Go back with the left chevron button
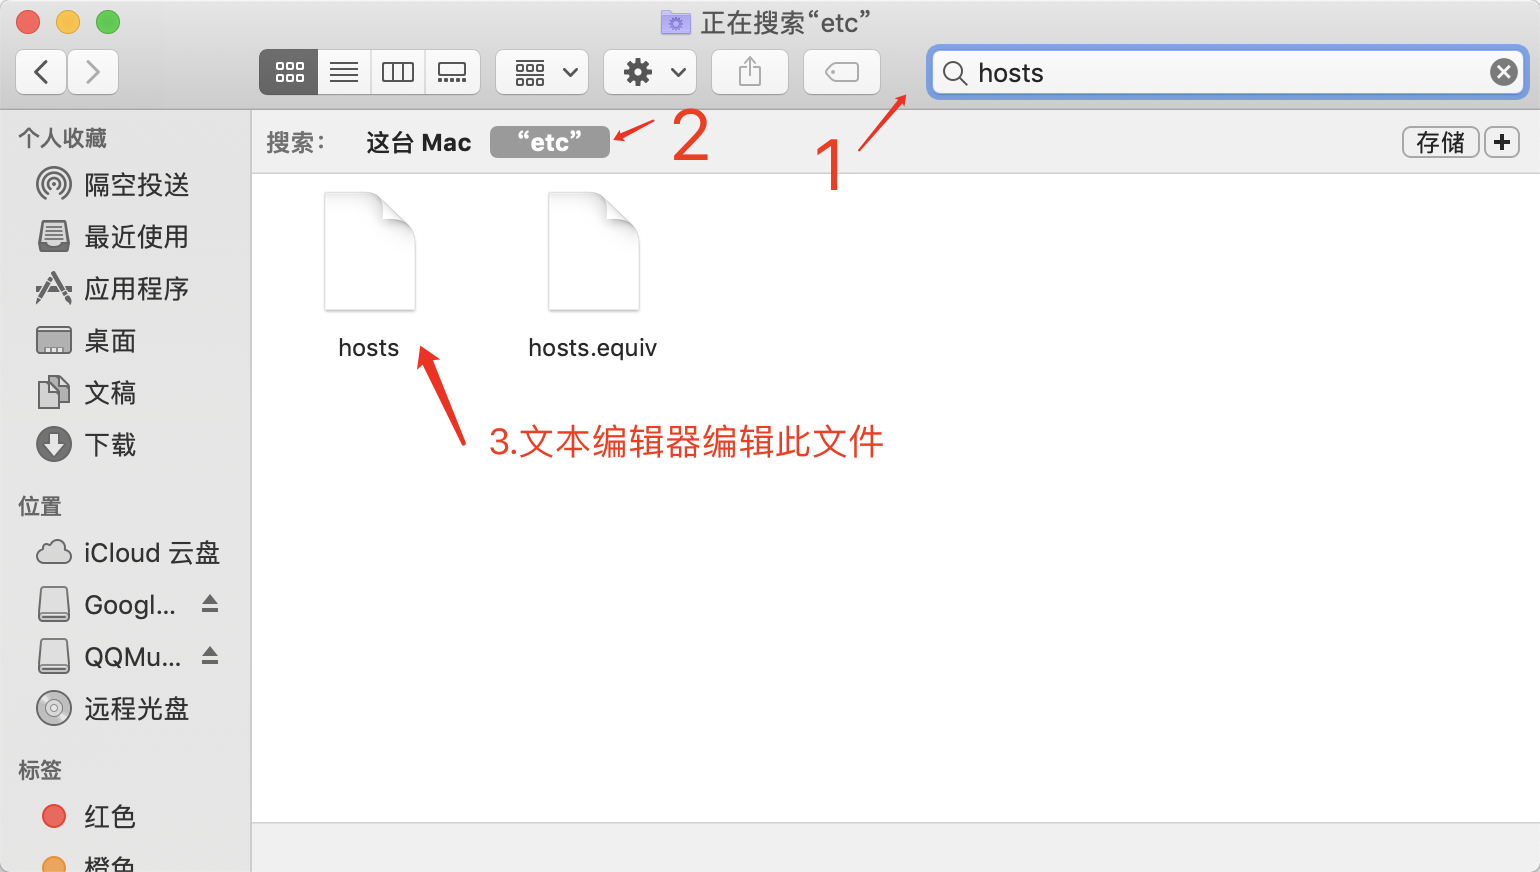Image resolution: width=1540 pixels, height=872 pixels. pos(42,72)
